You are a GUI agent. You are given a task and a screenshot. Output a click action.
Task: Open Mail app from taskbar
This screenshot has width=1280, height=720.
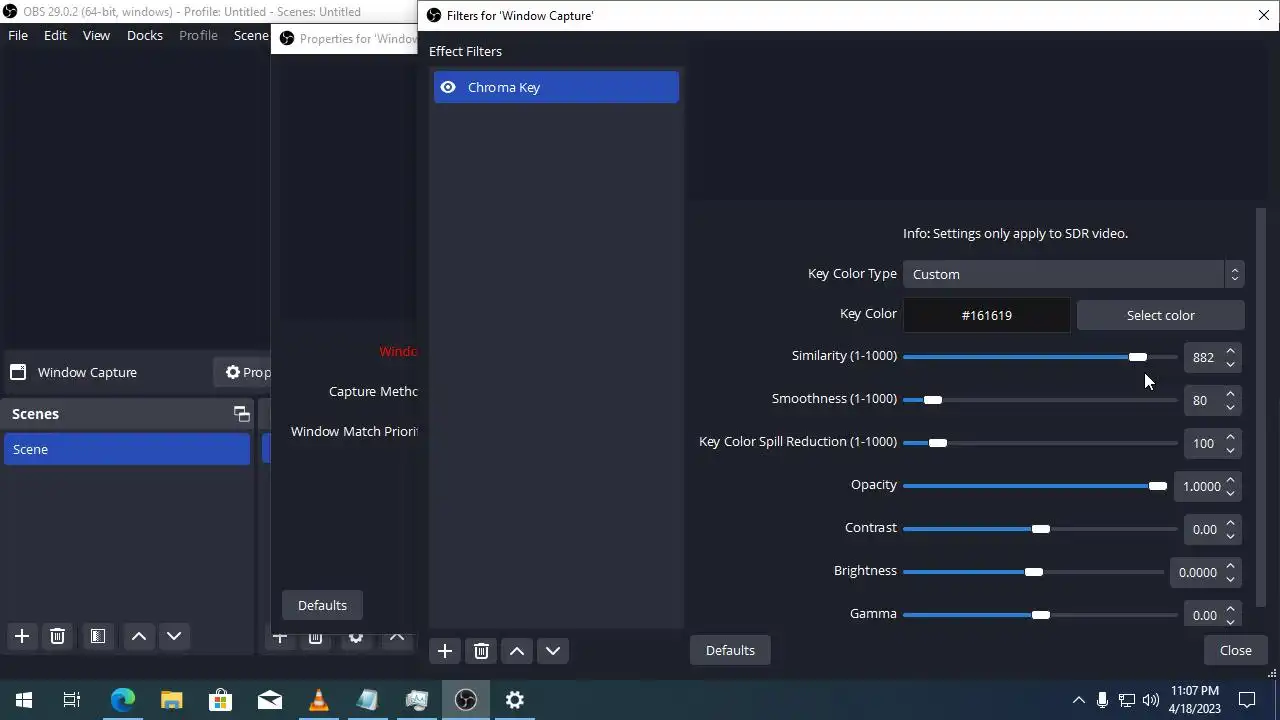click(269, 700)
